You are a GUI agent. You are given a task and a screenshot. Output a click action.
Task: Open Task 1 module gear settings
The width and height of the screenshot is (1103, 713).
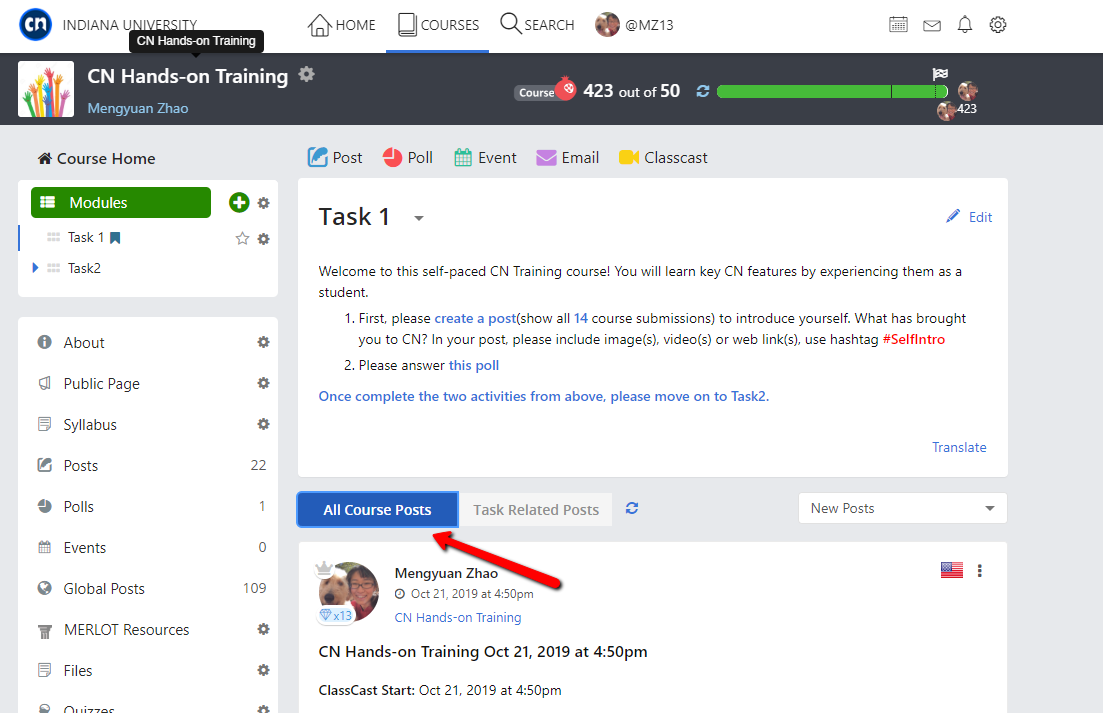tap(264, 239)
